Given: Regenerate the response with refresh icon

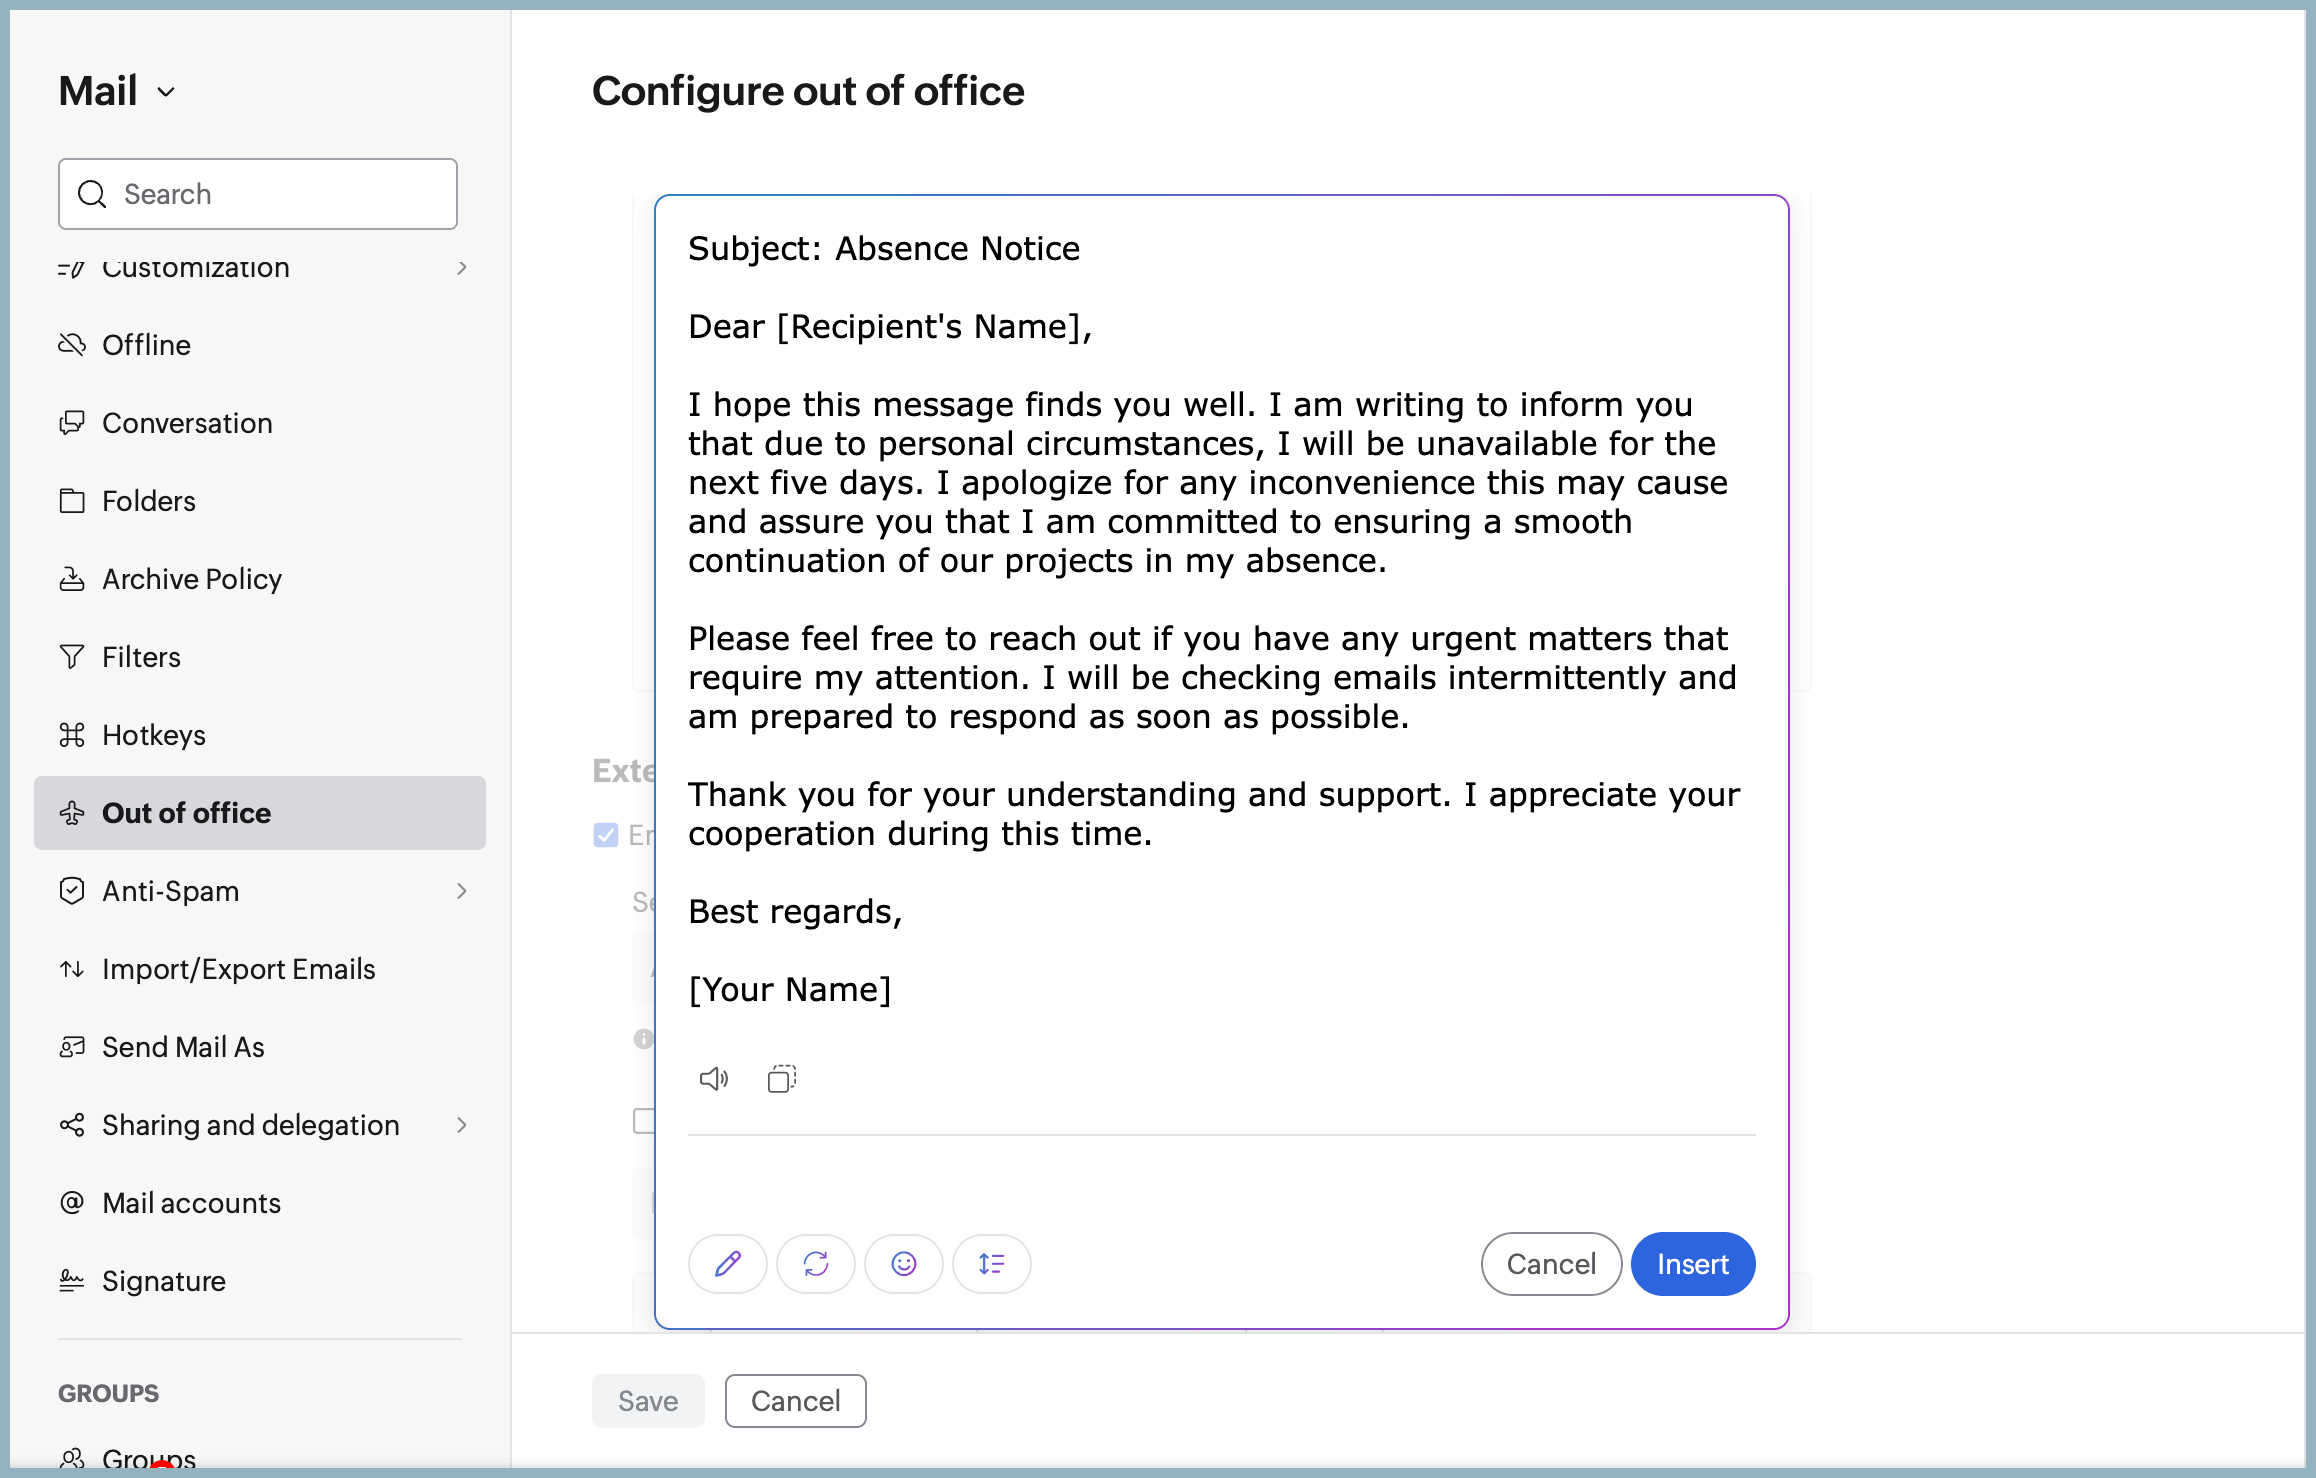Looking at the screenshot, I should (816, 1264).
